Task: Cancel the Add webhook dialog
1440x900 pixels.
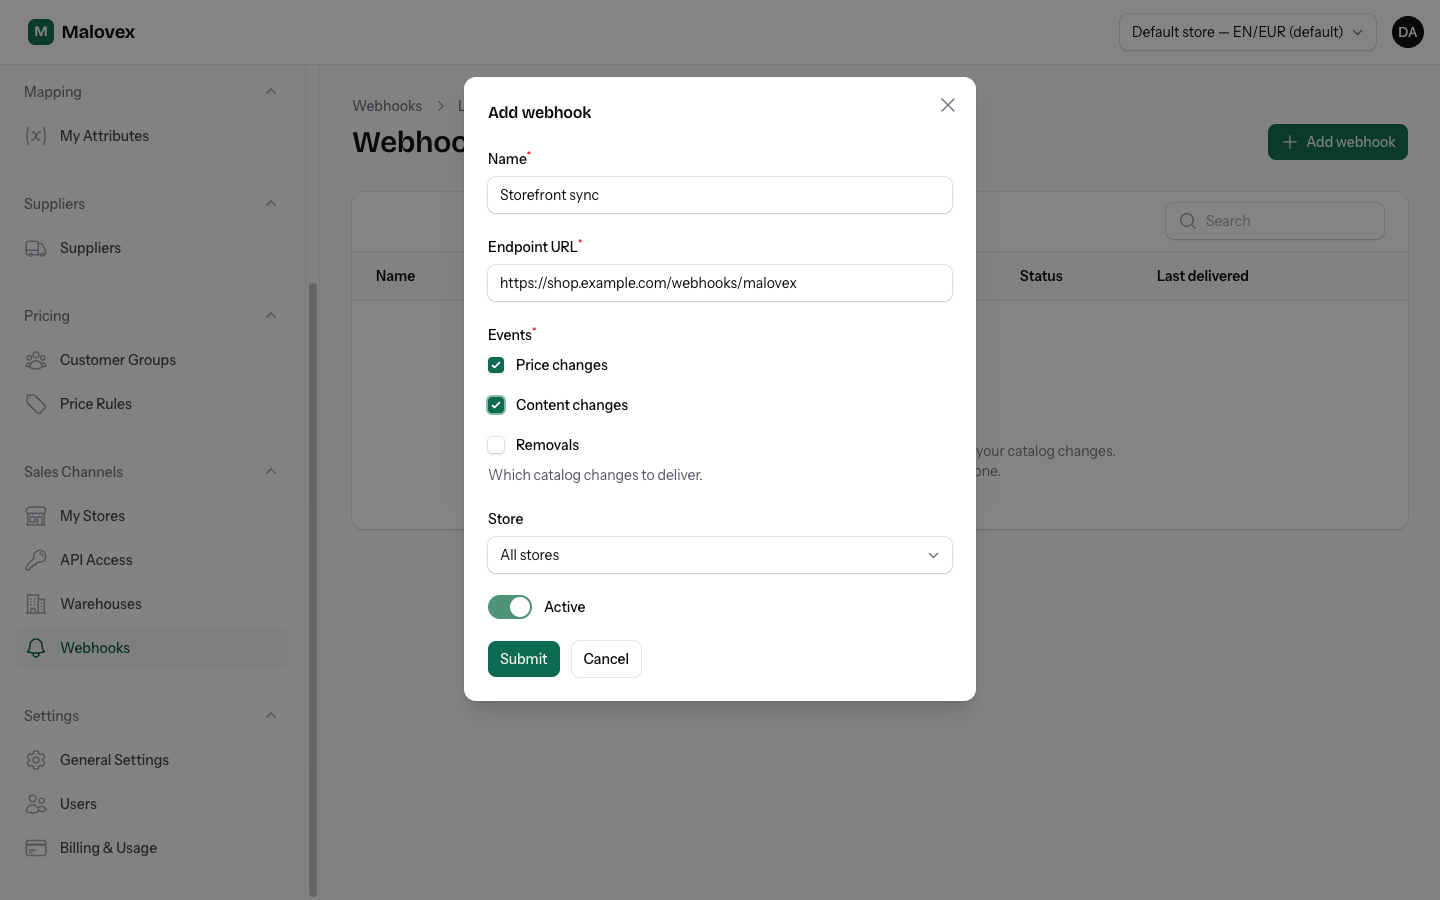Action: [606, 659]
